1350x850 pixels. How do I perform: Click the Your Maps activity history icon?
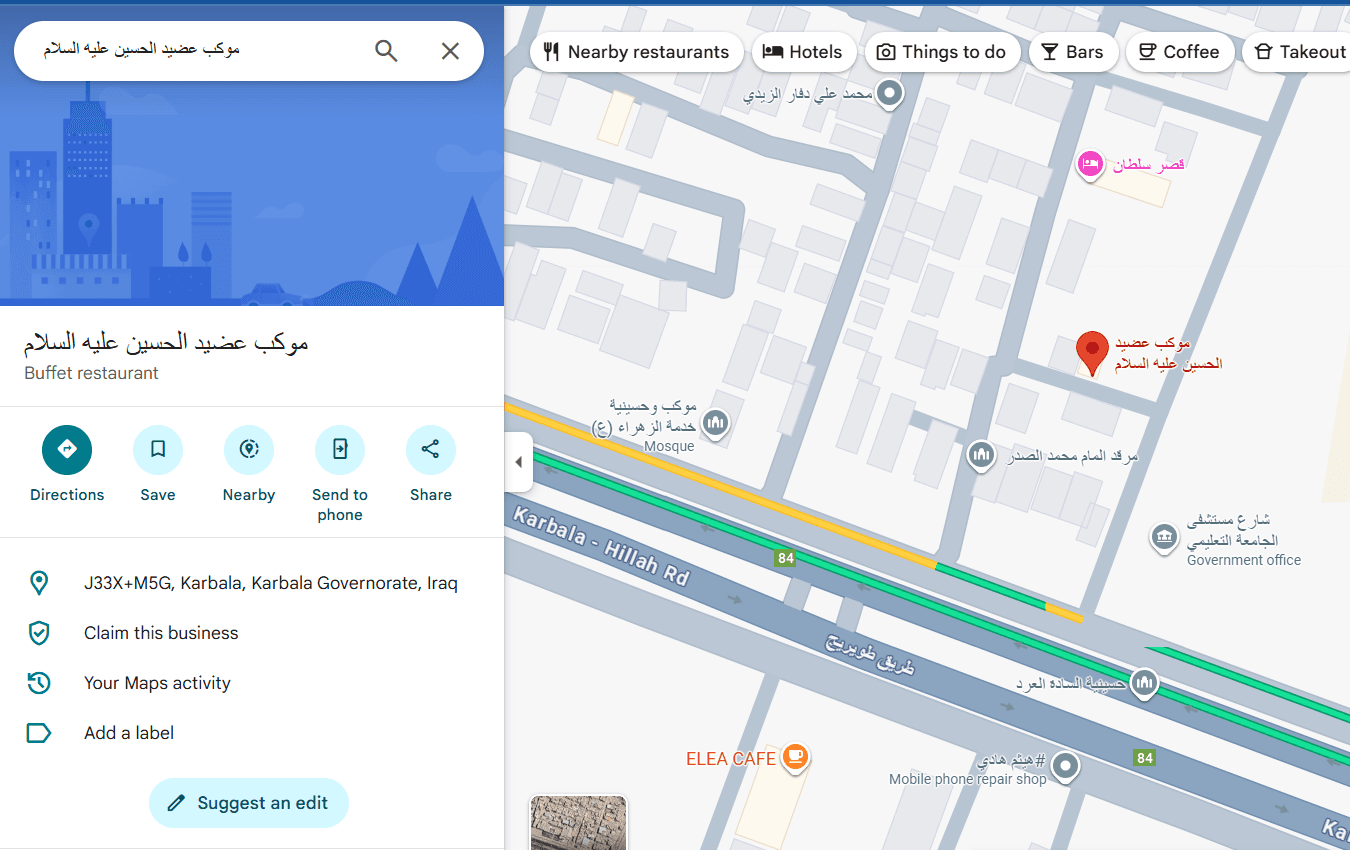(x=39, y=683)
